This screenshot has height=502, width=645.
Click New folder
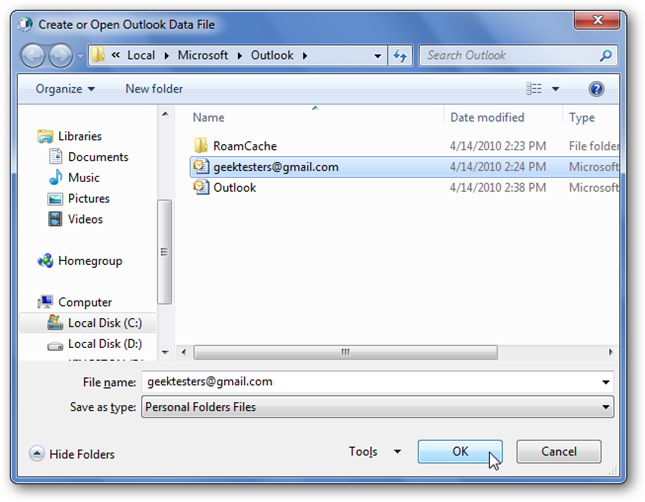(154, 89)
